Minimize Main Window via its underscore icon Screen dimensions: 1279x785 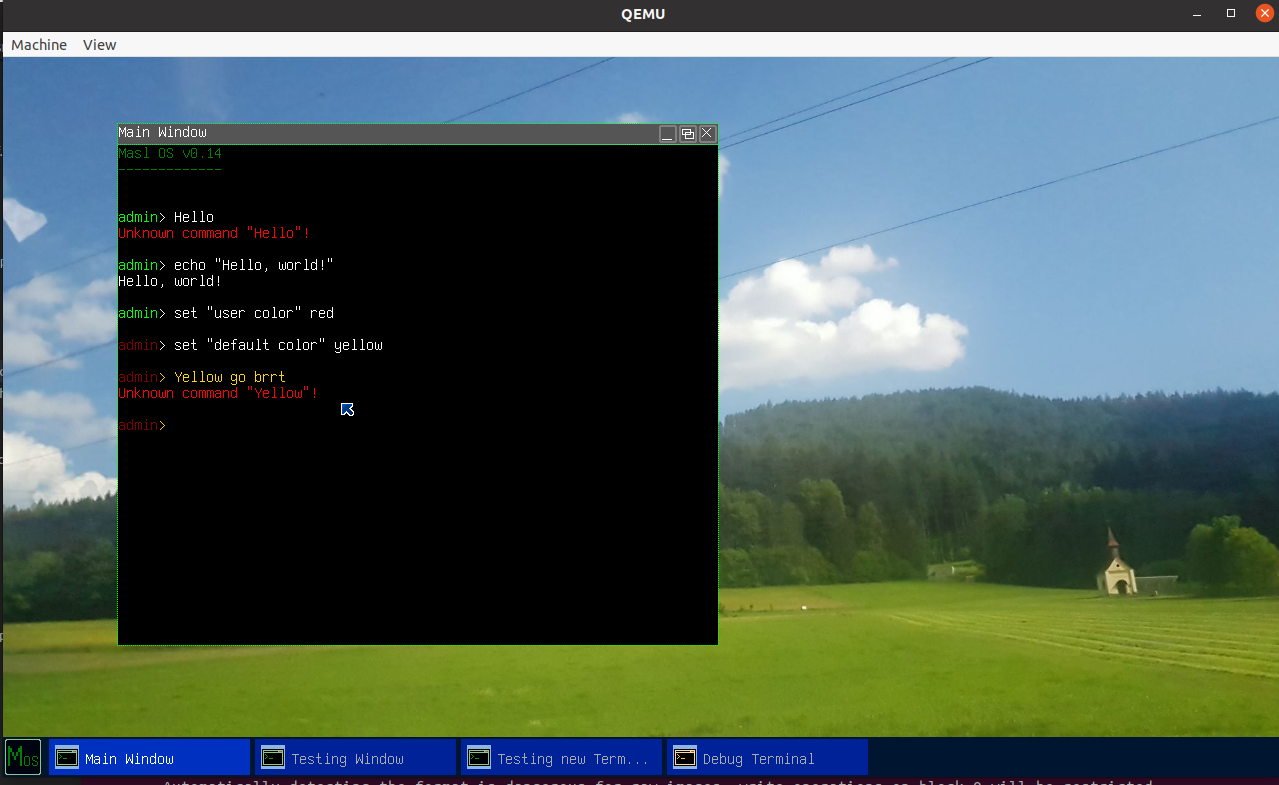667,132
